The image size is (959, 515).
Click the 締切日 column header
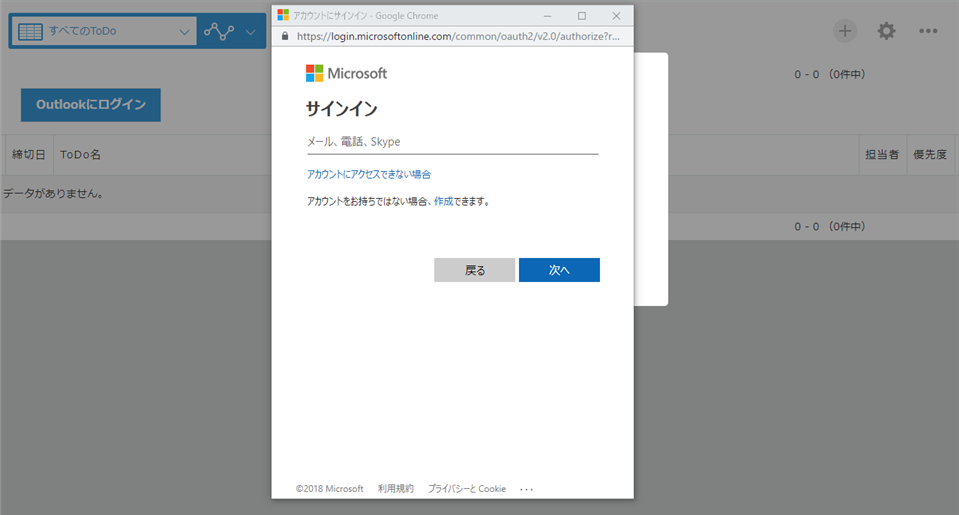coord(29,155)
